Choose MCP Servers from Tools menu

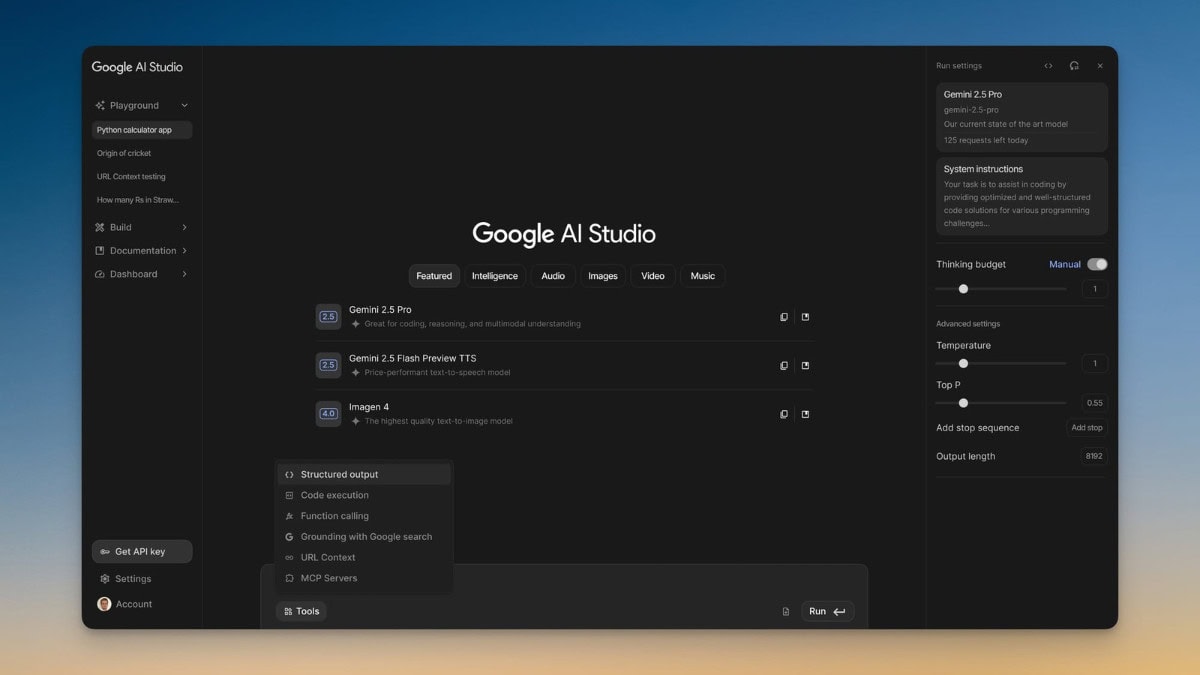pyautogui.click(x=364, y=578)
